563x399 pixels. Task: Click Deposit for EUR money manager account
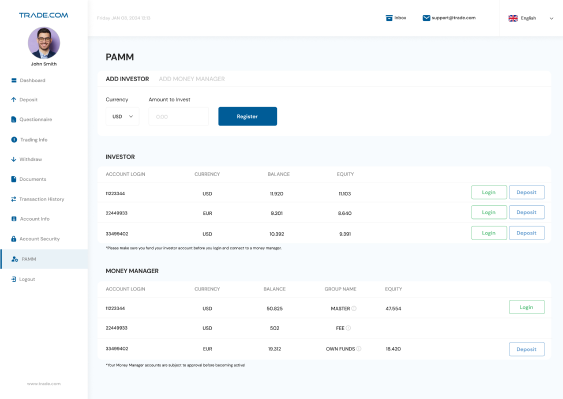click(526, 349)
